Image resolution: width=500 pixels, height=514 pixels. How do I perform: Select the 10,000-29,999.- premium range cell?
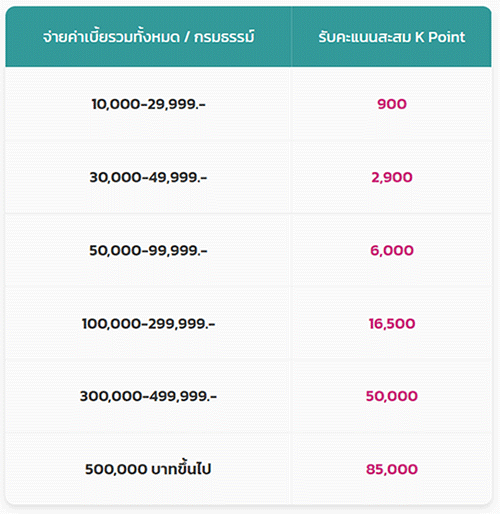(148, 104)
